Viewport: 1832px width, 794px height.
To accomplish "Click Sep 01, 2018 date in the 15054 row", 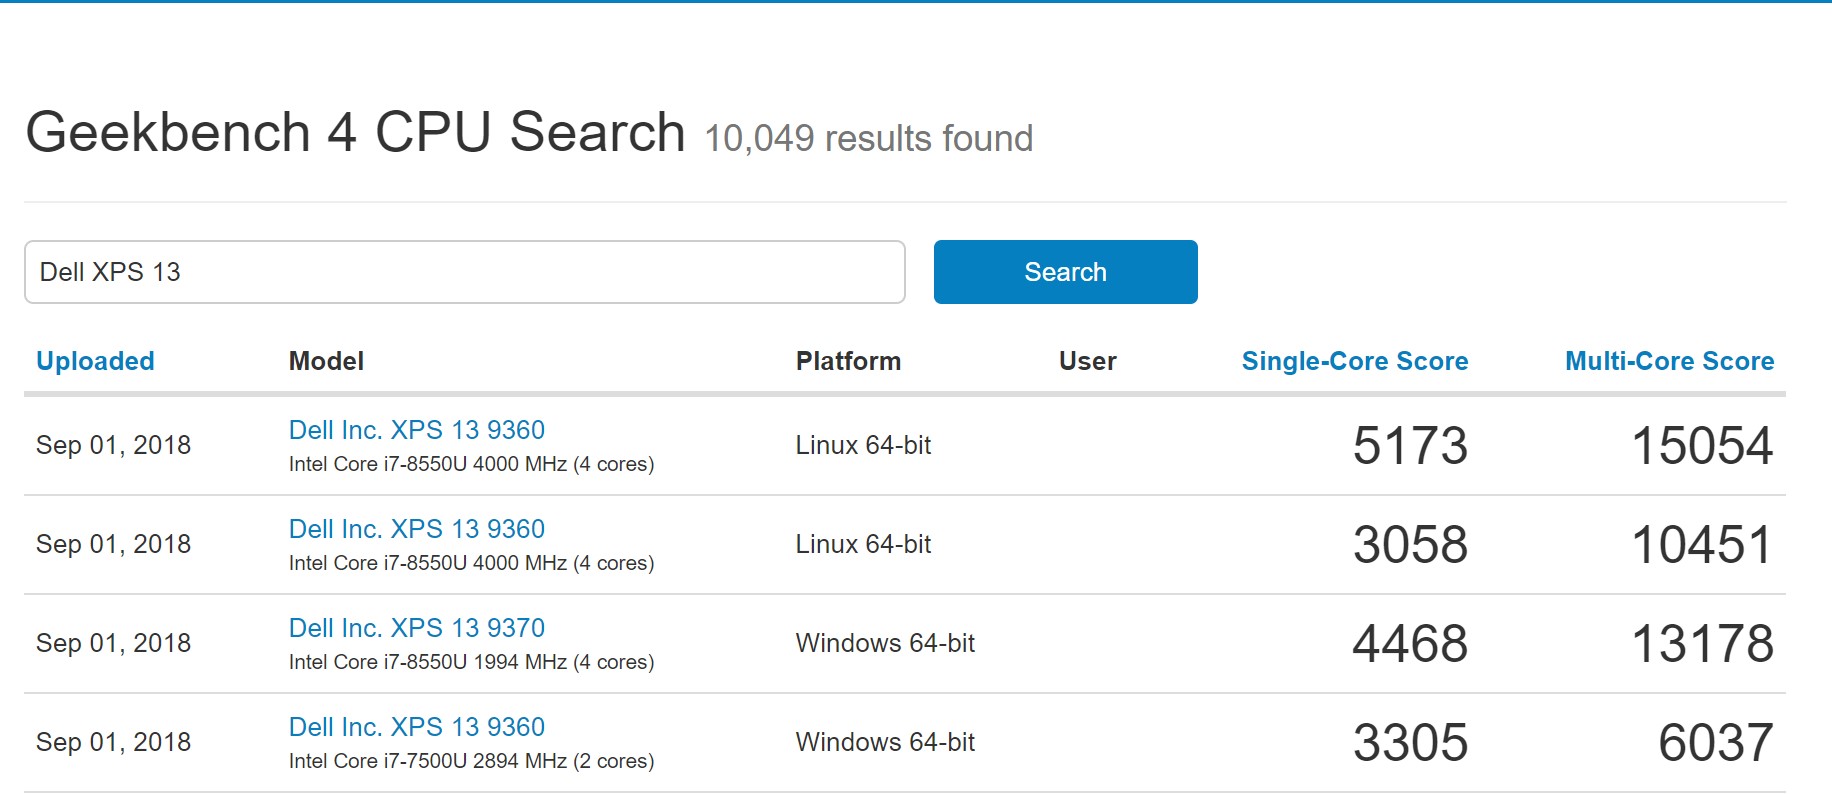I will [x=113, y=445].
